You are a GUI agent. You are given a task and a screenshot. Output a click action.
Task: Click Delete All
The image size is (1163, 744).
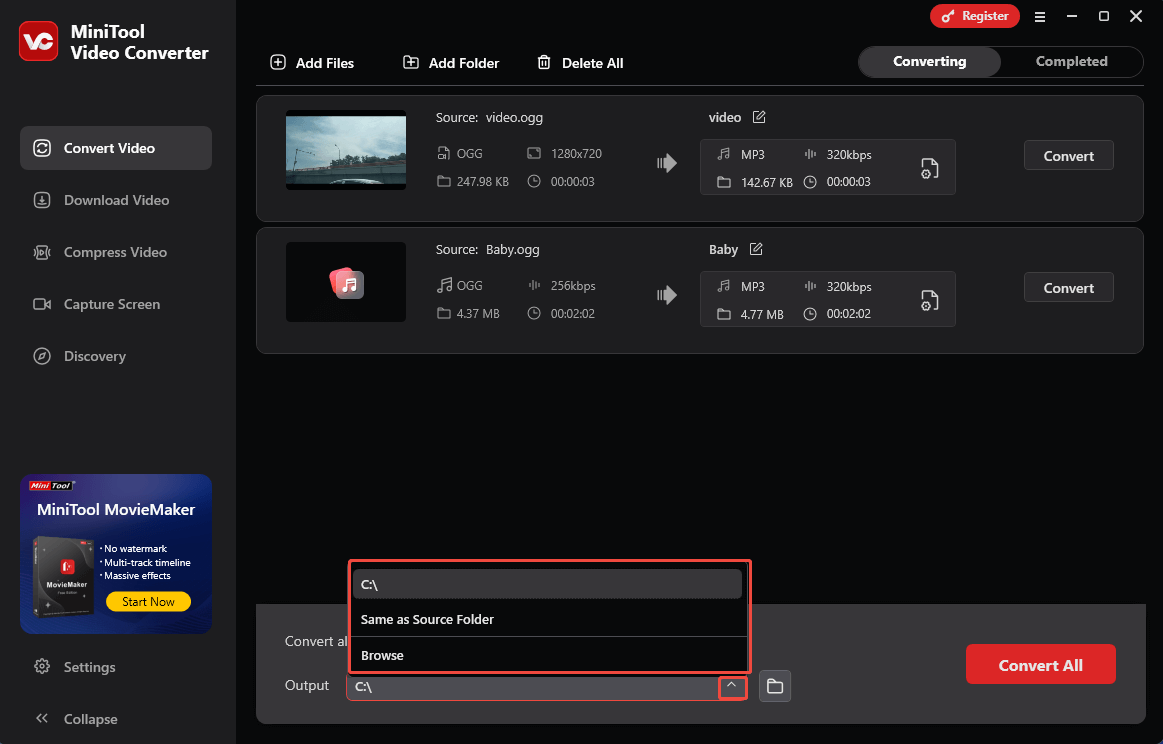tap(580, 63)
